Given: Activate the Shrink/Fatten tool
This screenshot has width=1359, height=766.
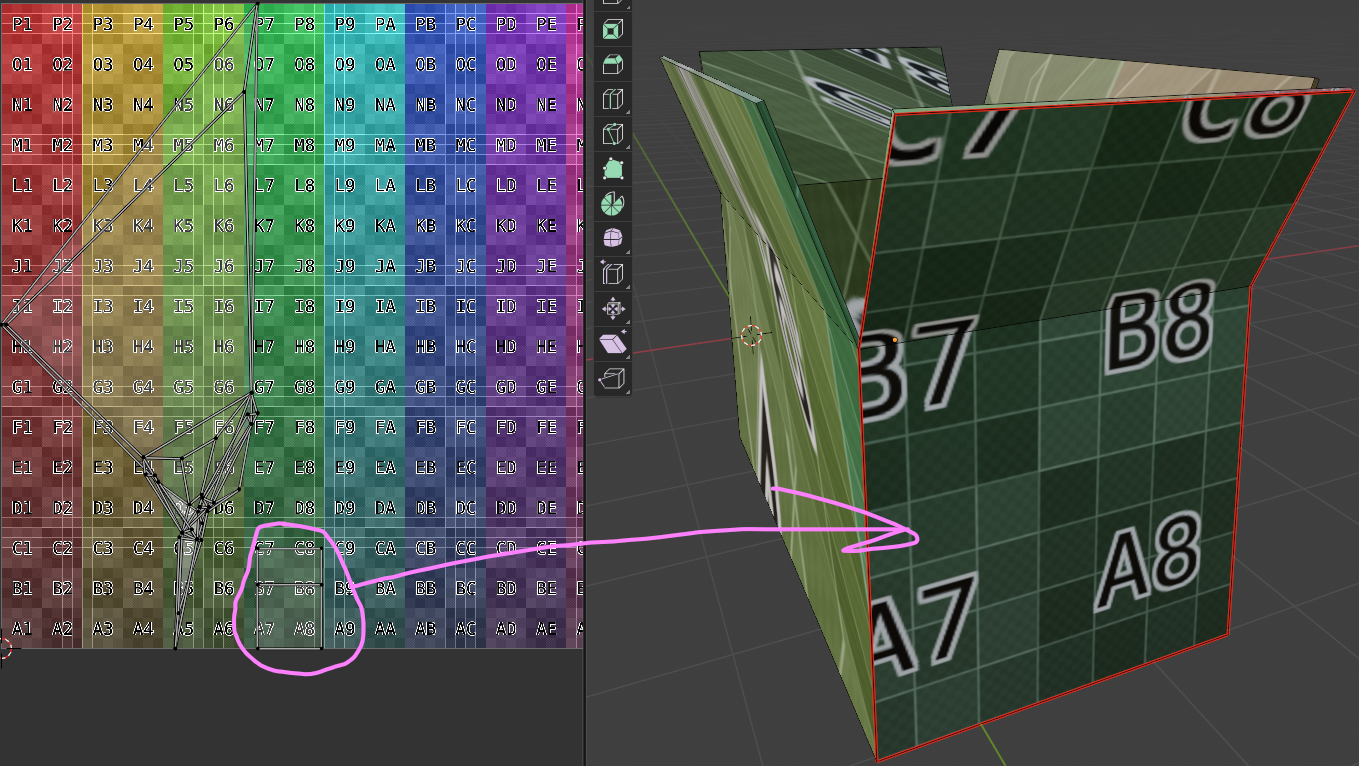Looking at the screenshot, I should pos(612,309).
